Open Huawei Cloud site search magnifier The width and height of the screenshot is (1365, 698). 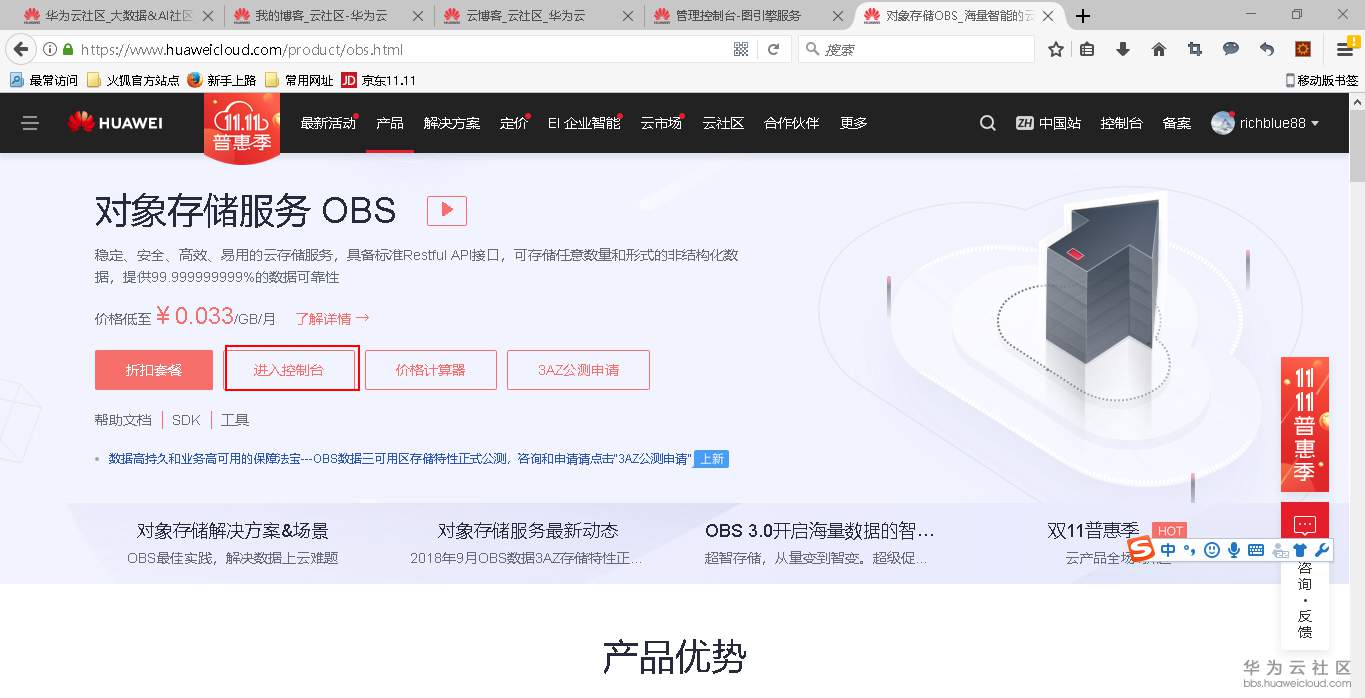tap(986, 122)
